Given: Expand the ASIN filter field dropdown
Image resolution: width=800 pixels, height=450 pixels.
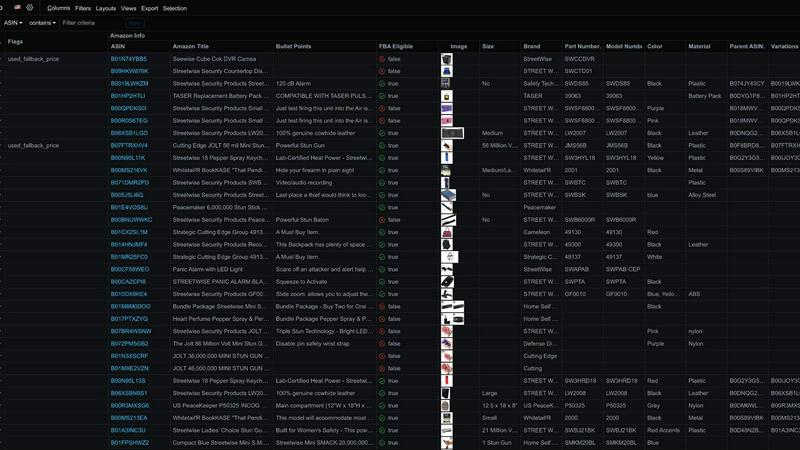Looking at the screenshot, I should click(13, 23).
